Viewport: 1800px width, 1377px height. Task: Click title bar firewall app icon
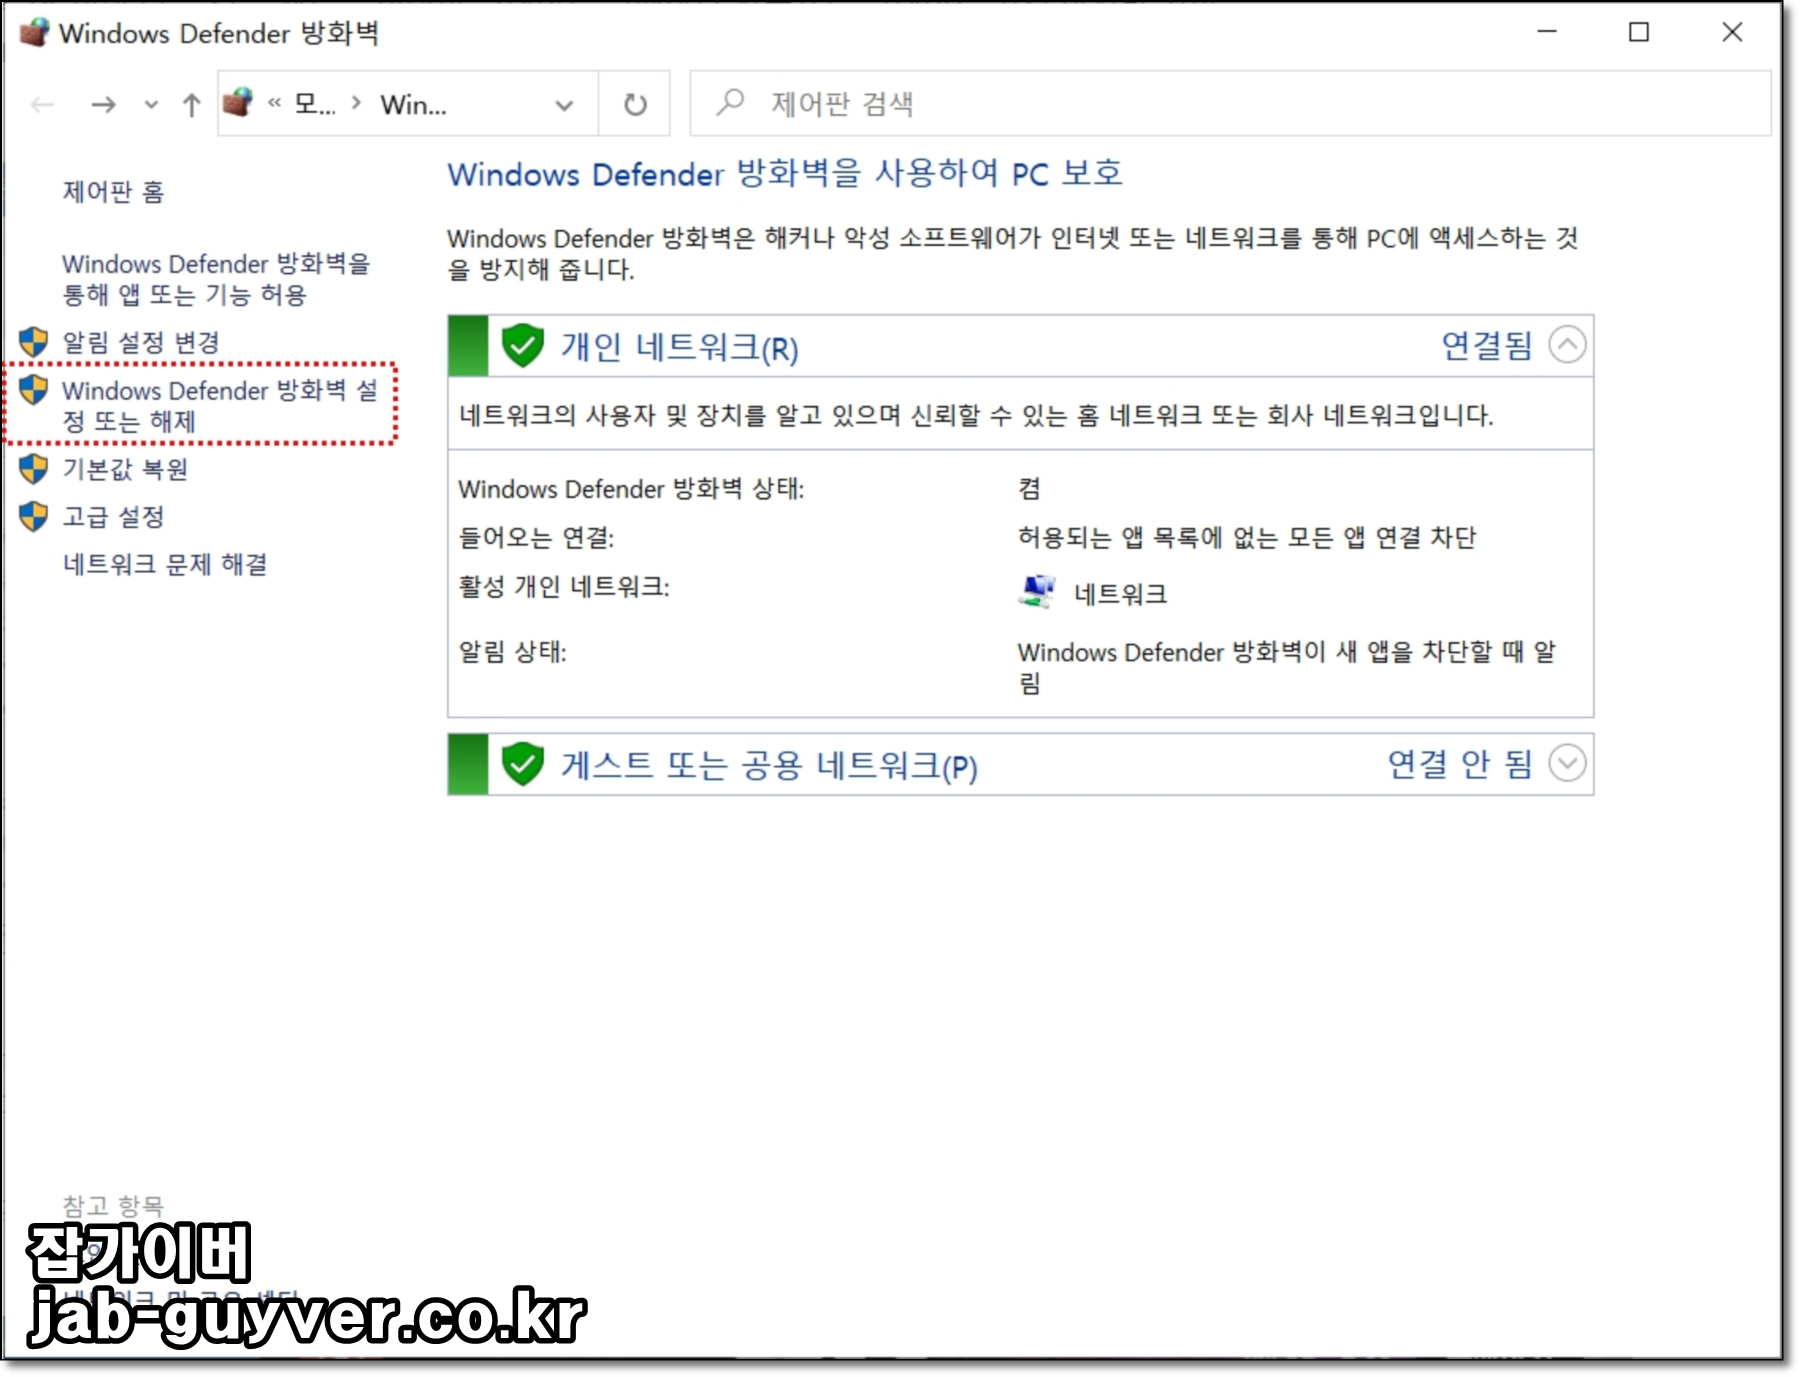tap(34, 33)
